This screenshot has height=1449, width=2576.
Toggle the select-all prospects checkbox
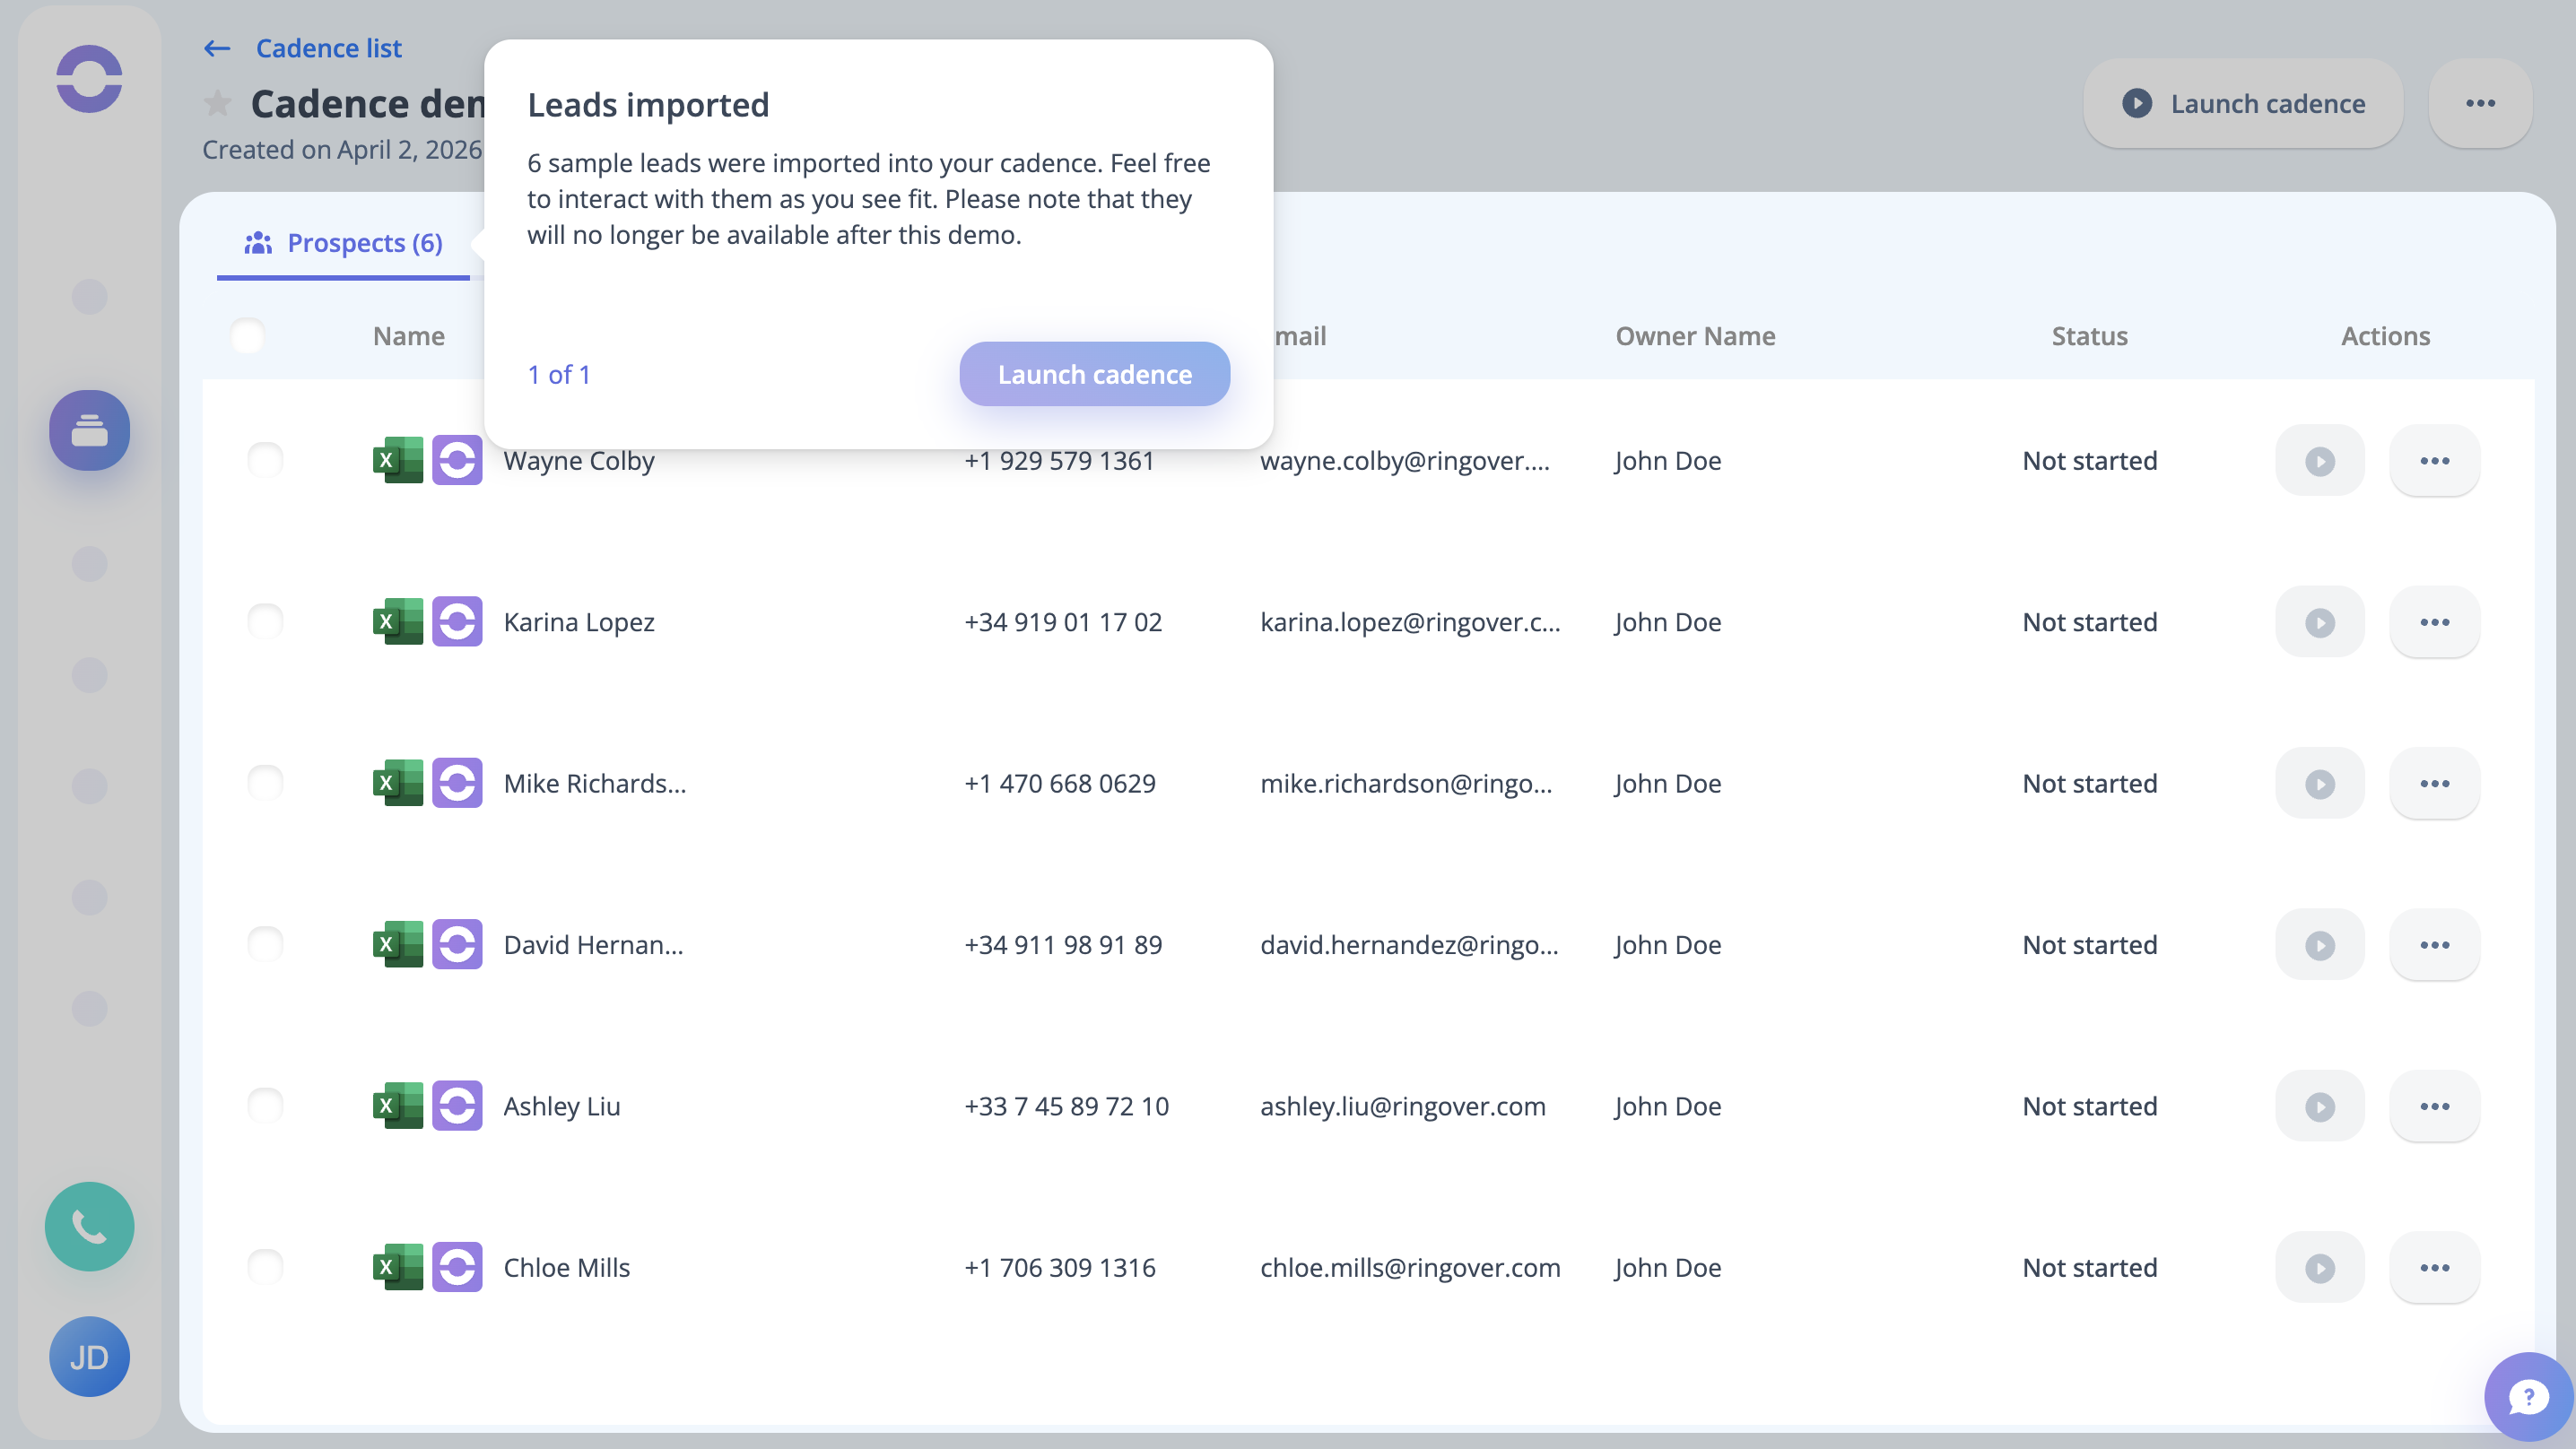pyautogui.click(x=247, y=336)
